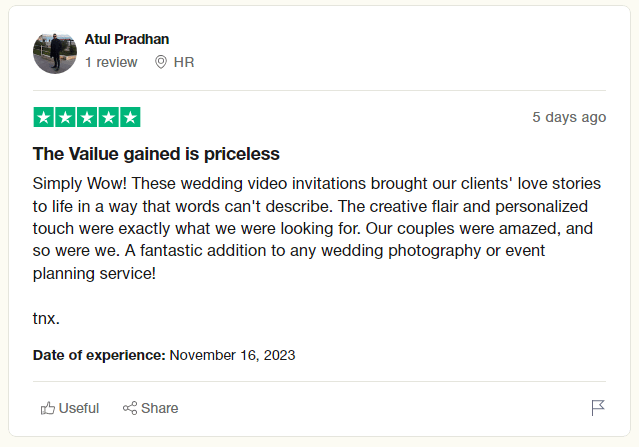Click the first green rating star

[44, 117]
